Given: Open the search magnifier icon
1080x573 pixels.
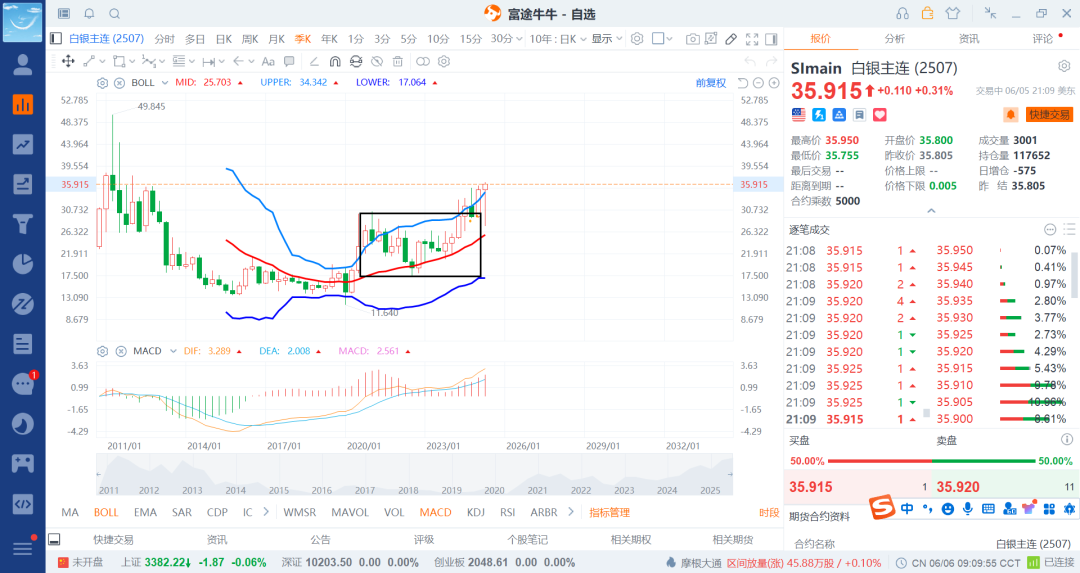Looking at the screenshot, I should click(114, 14).
